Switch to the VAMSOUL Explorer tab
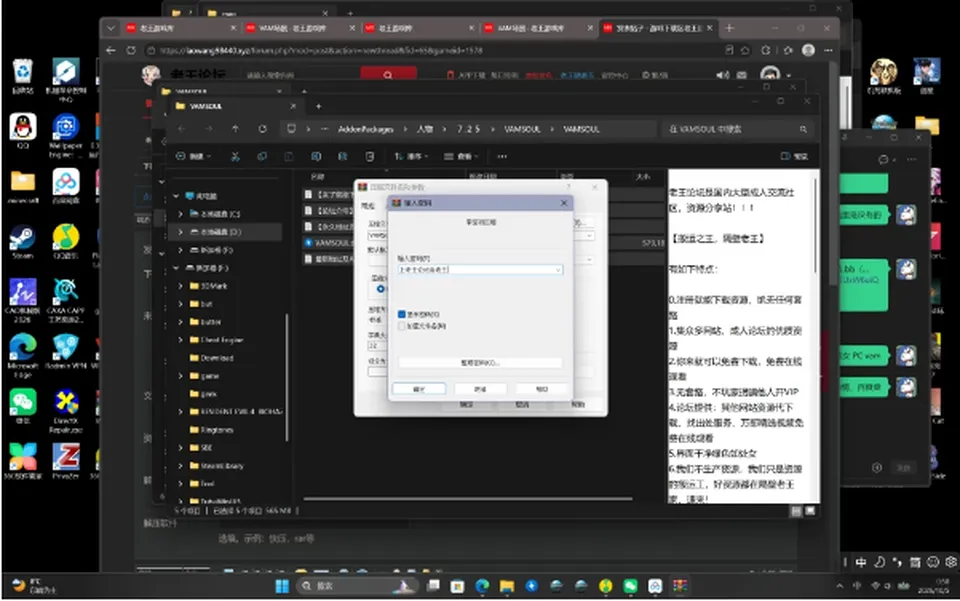This screenshot has width=960, height=601. pyautogui.click(x=235, y=106)
